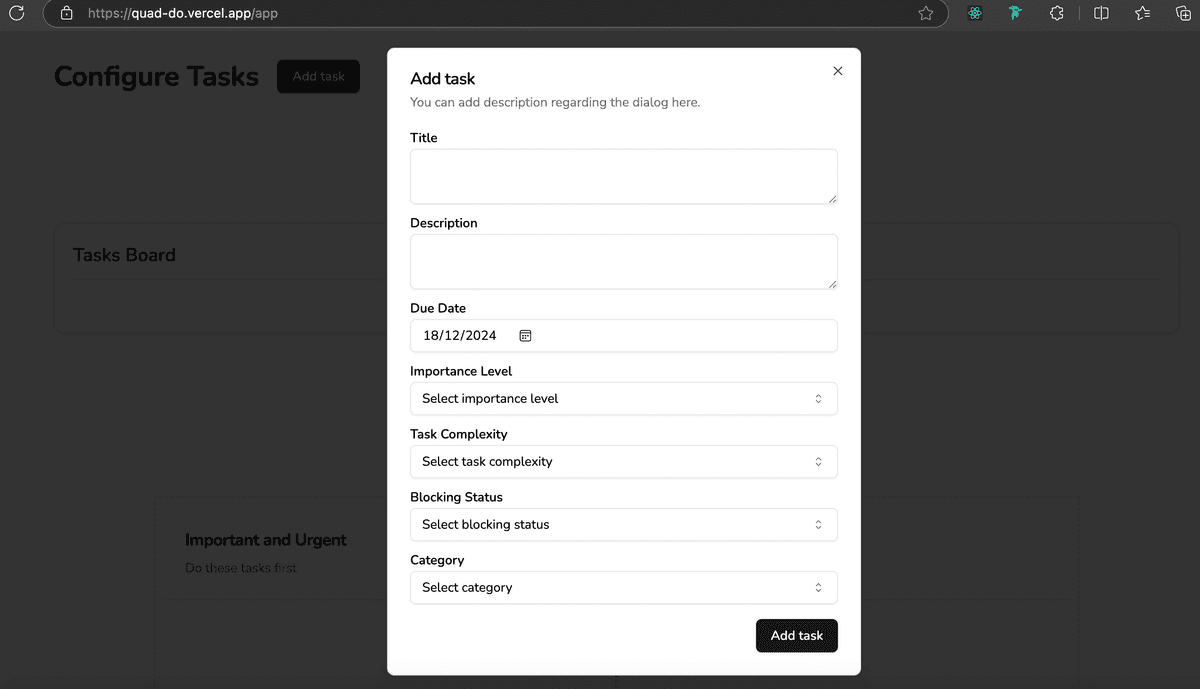This screenshot has height=689, width=1200.
Task: Click inside the Title input field
Action: click(623, 176)
